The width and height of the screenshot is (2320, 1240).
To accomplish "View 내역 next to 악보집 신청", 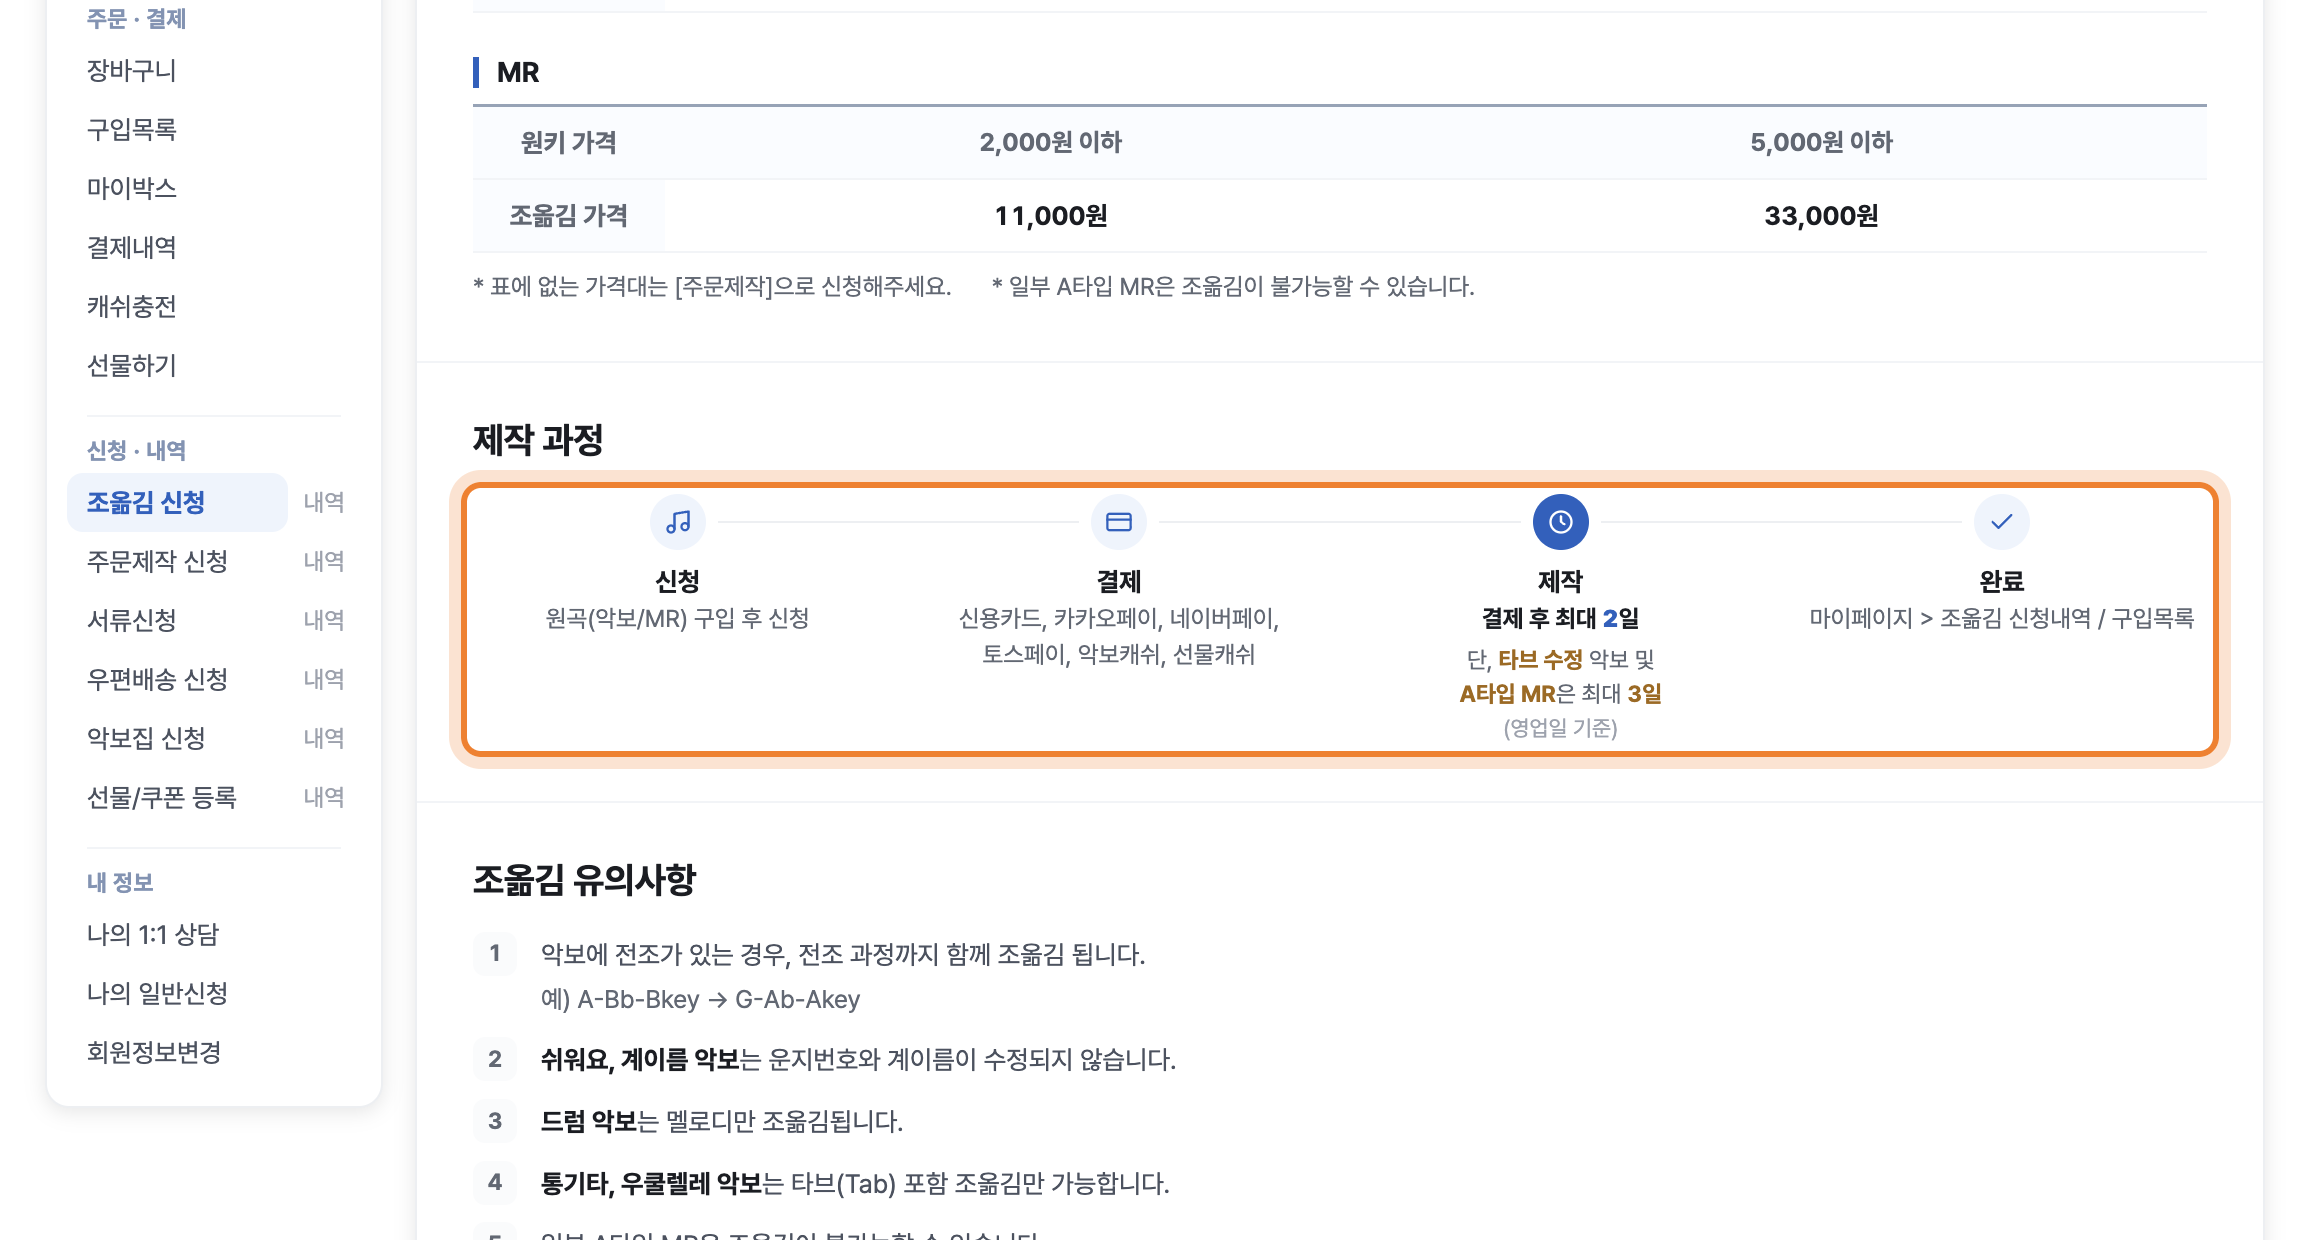I will tap(323, 738).
